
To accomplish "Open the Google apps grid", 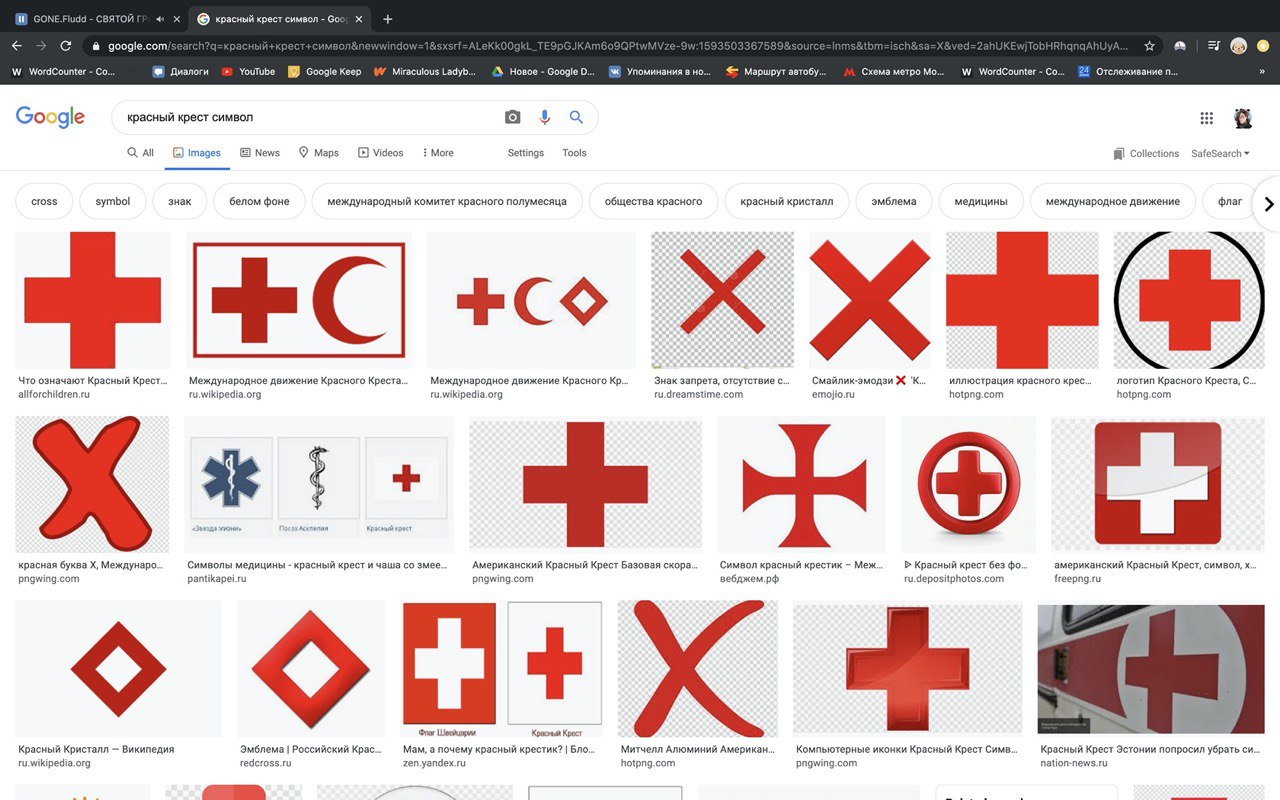I will tap(1207, 118).
